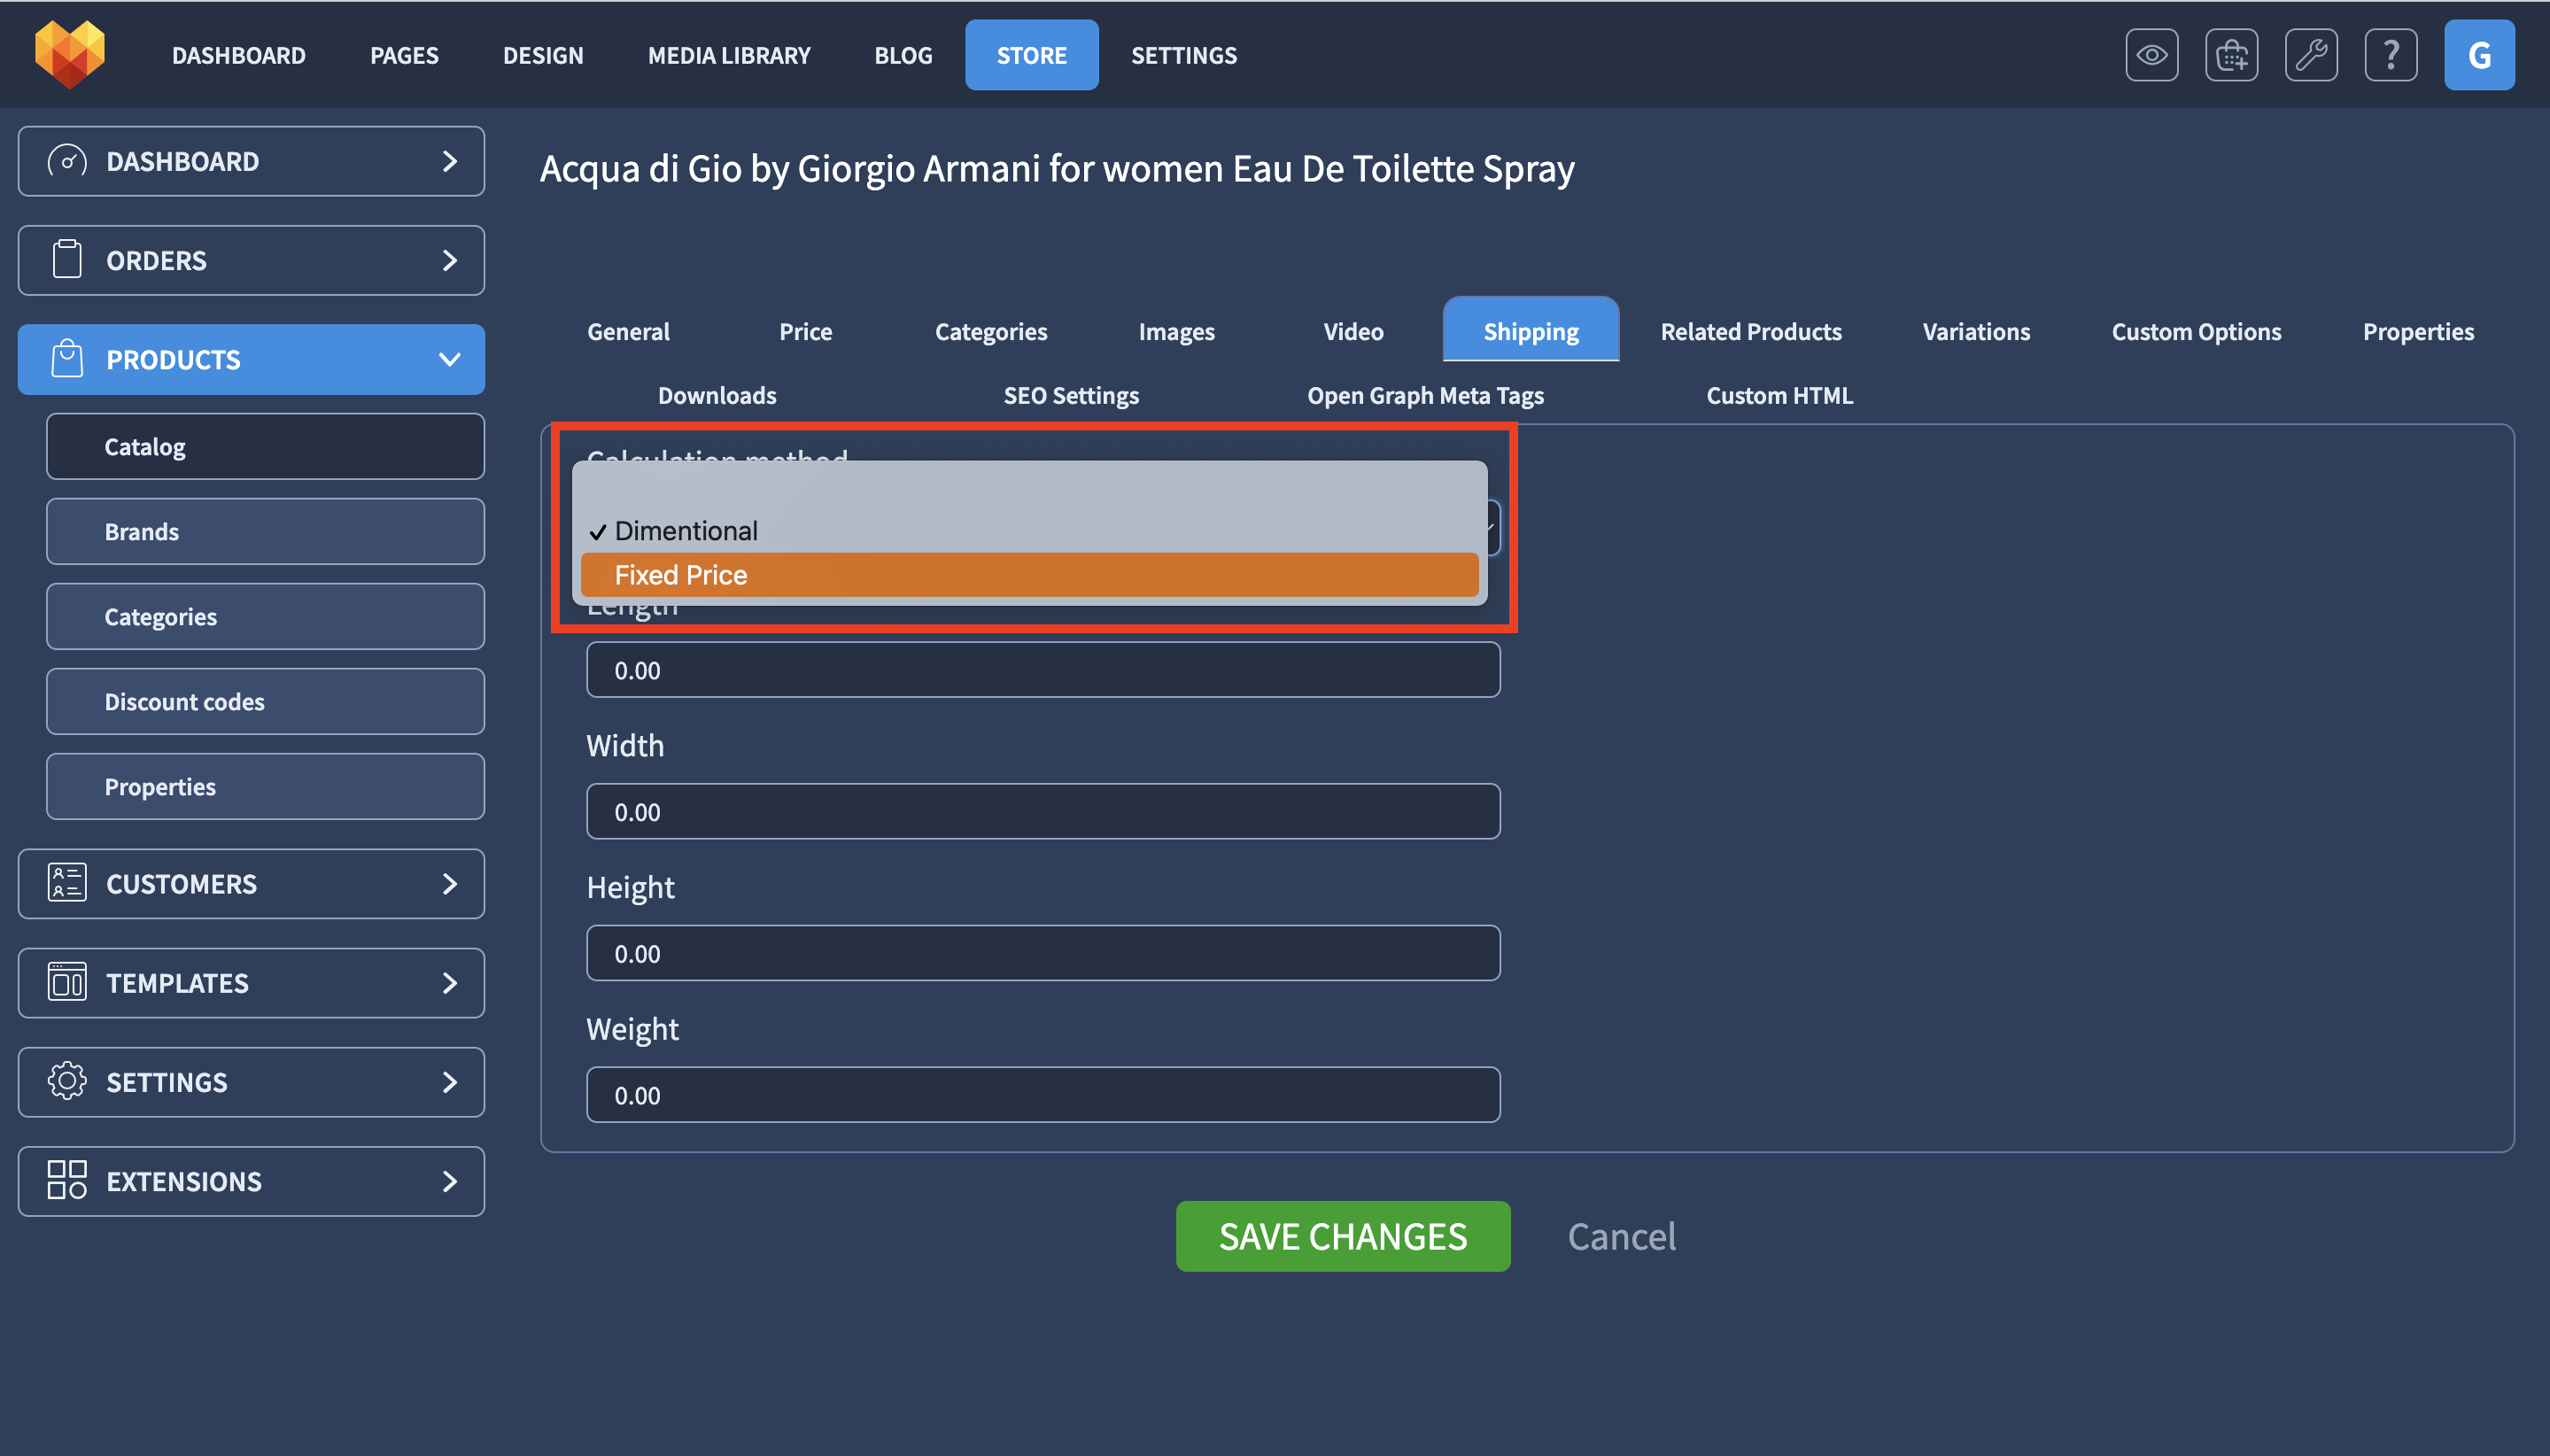
Task: Expand the Templates section chevron
Action: click(449, 982)
